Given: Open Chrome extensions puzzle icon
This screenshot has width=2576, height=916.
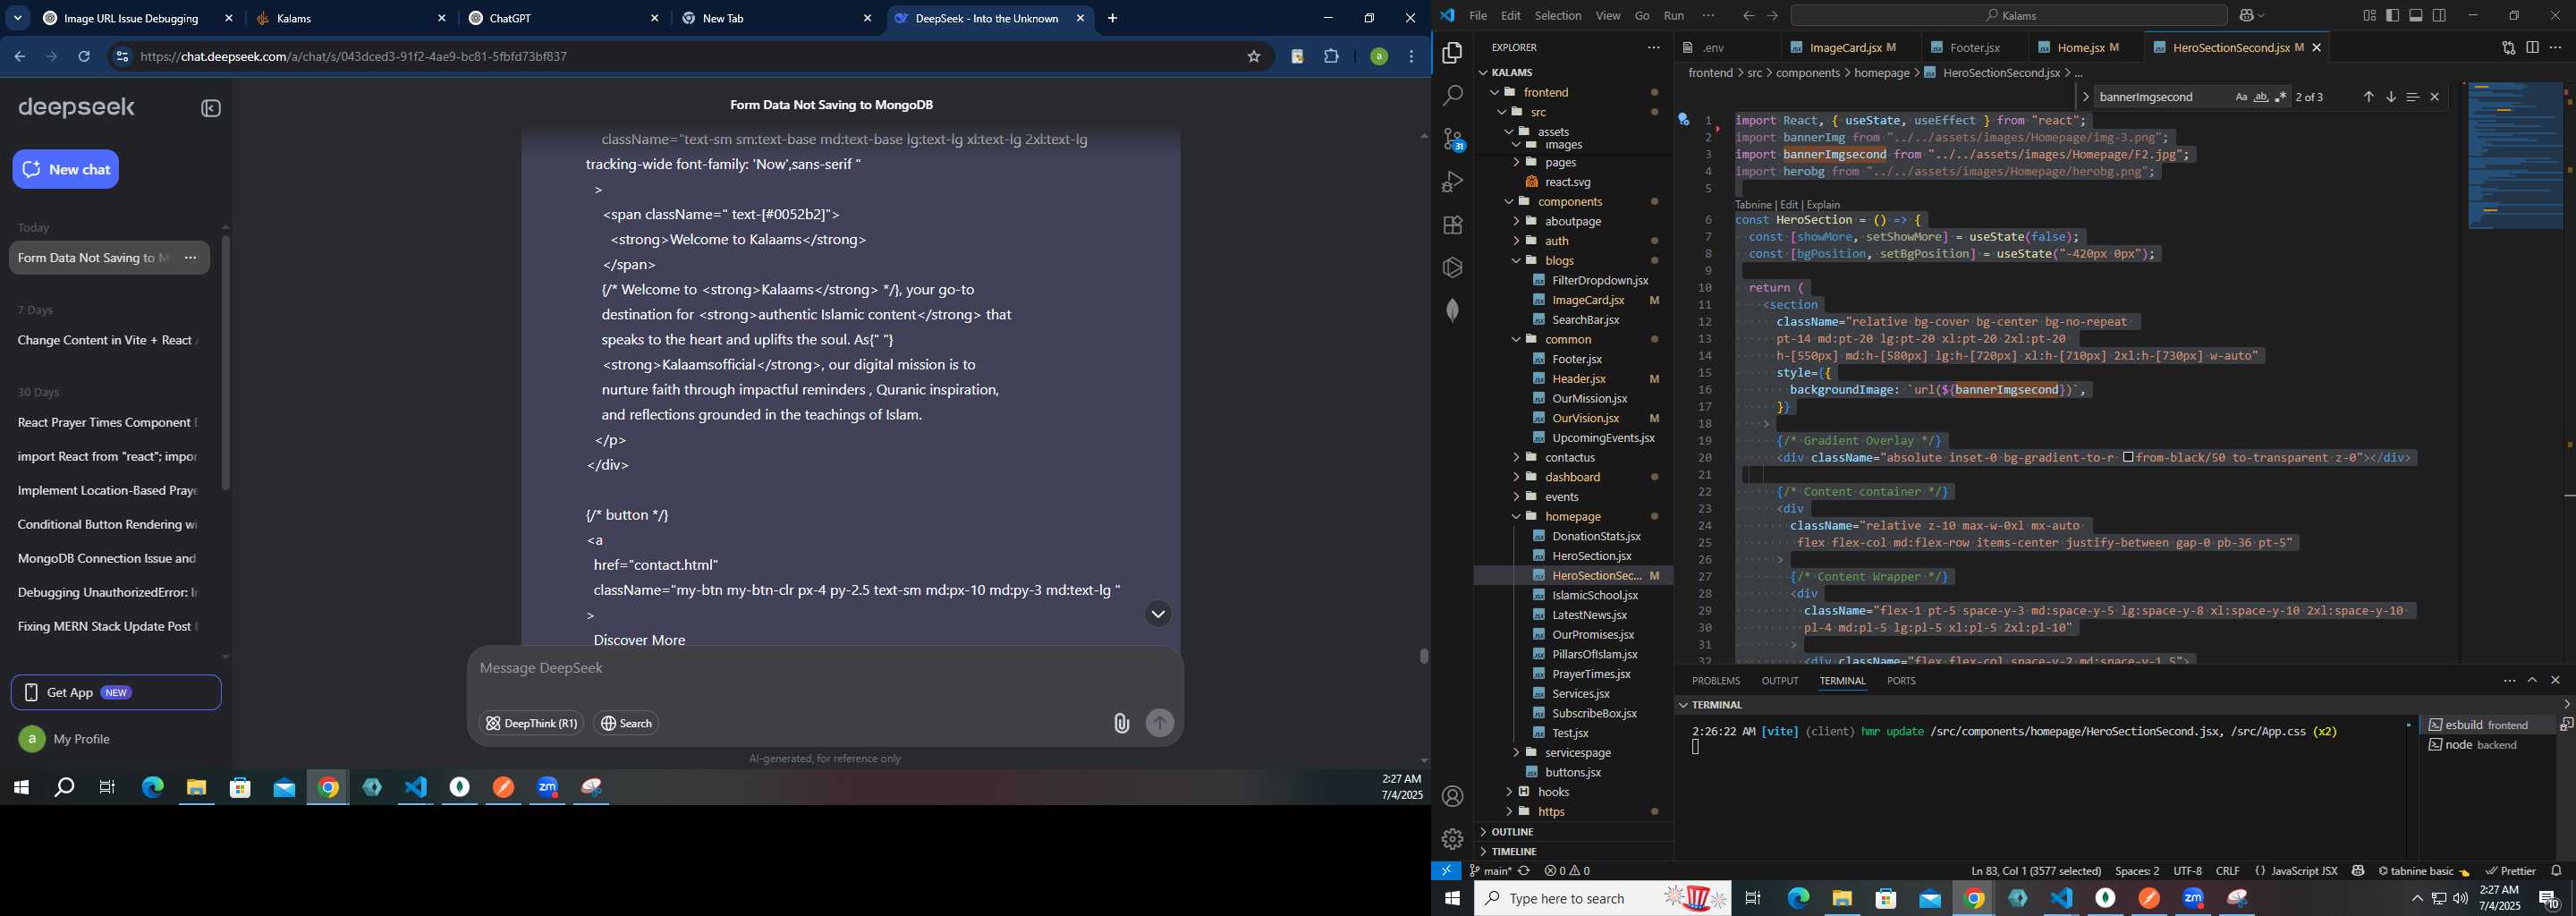Looking at the screenshot, I should click(1331, 57).
